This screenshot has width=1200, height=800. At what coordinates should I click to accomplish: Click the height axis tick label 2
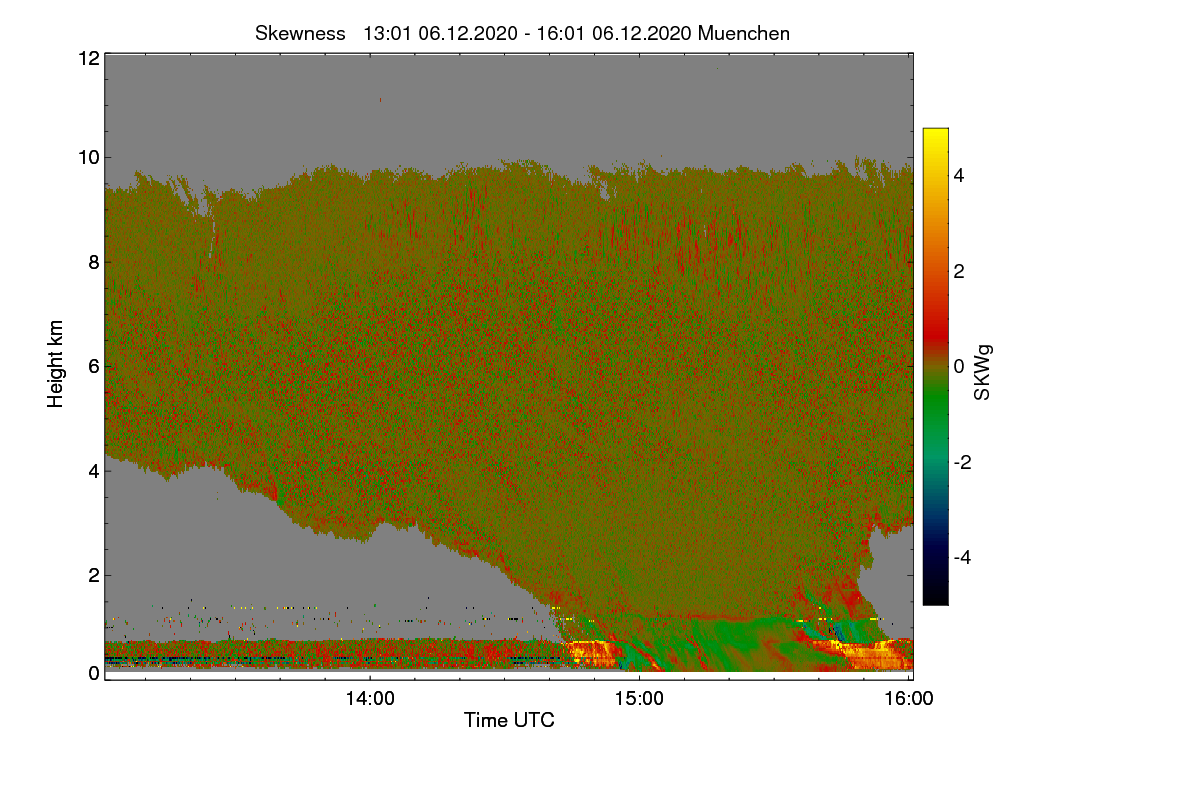pos(94,574)
